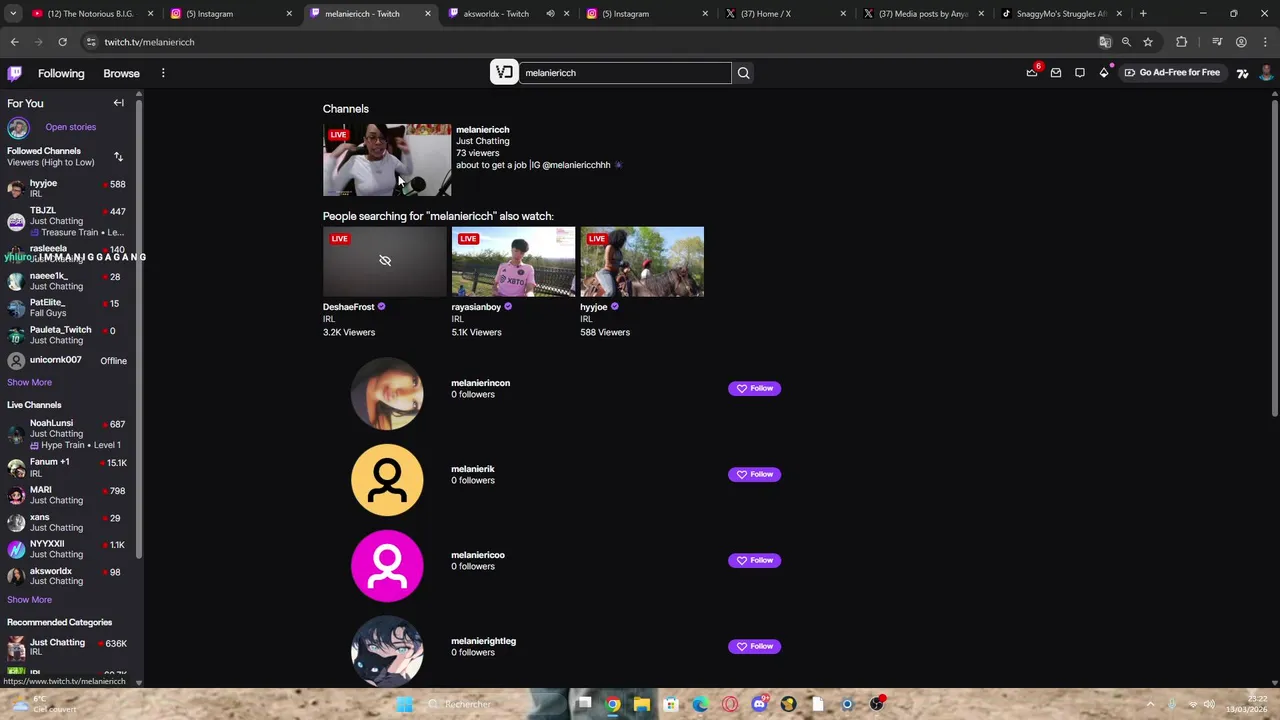1280x720 pixels.
Task: Switch to The Notorious B.I.G. tab
Action: (x=90, y=14)
